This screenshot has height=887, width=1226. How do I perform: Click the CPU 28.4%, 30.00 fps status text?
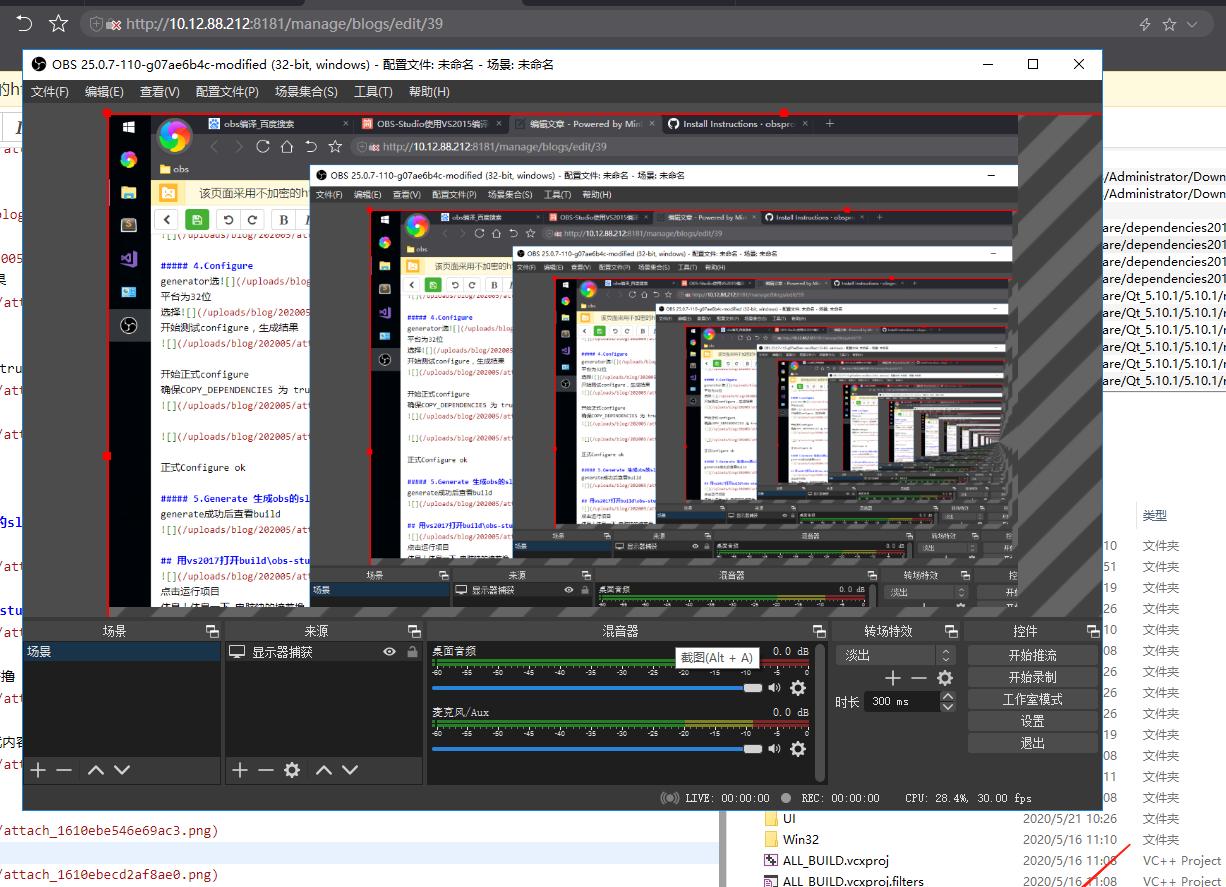pyautogui.click(x=970, y=798)
